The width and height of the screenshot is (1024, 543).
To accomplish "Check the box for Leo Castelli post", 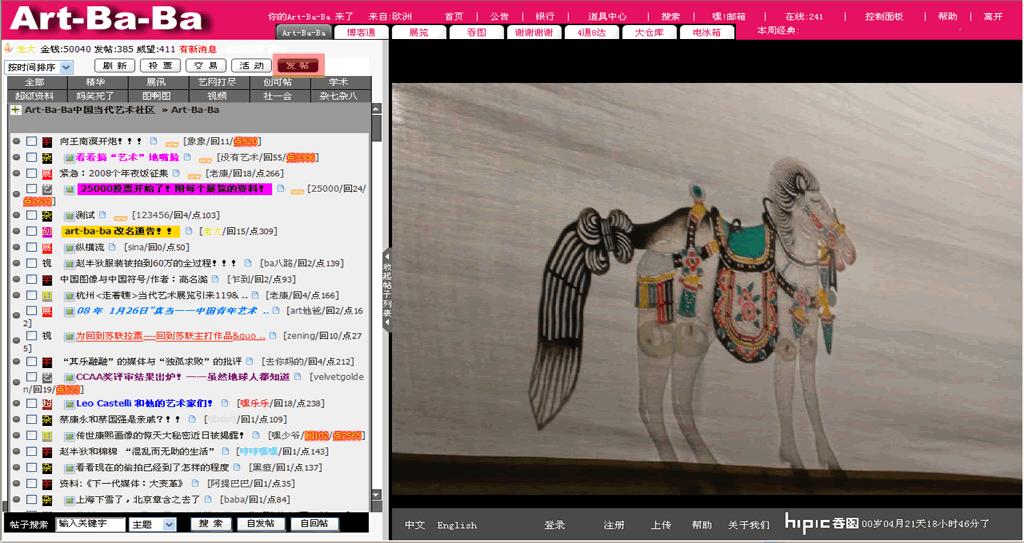I will coord(31,403).
